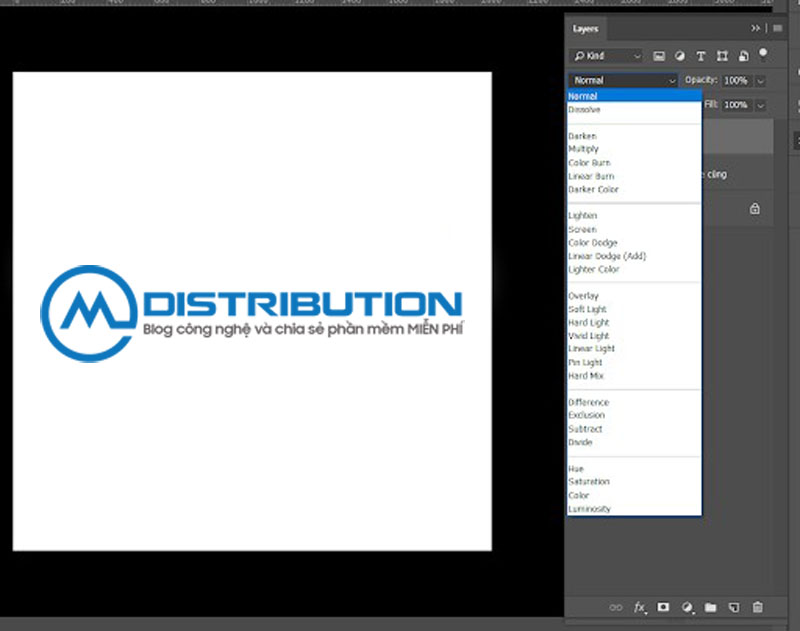Add a layer mask
The height and width of the screenshot is (631, 800).
coord(663,607)
